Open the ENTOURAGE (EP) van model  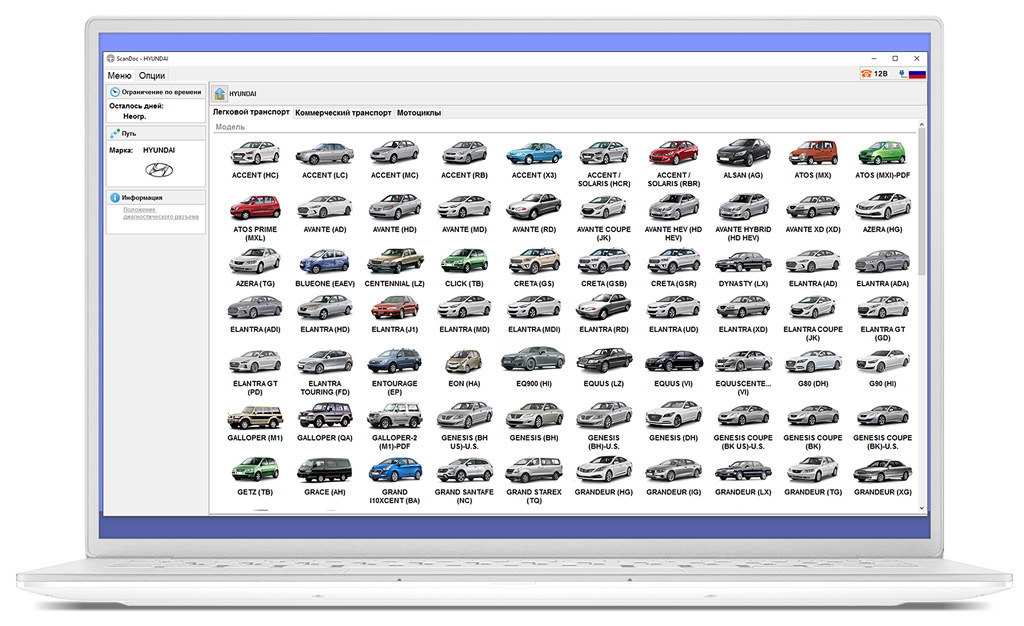click(394, 372)
